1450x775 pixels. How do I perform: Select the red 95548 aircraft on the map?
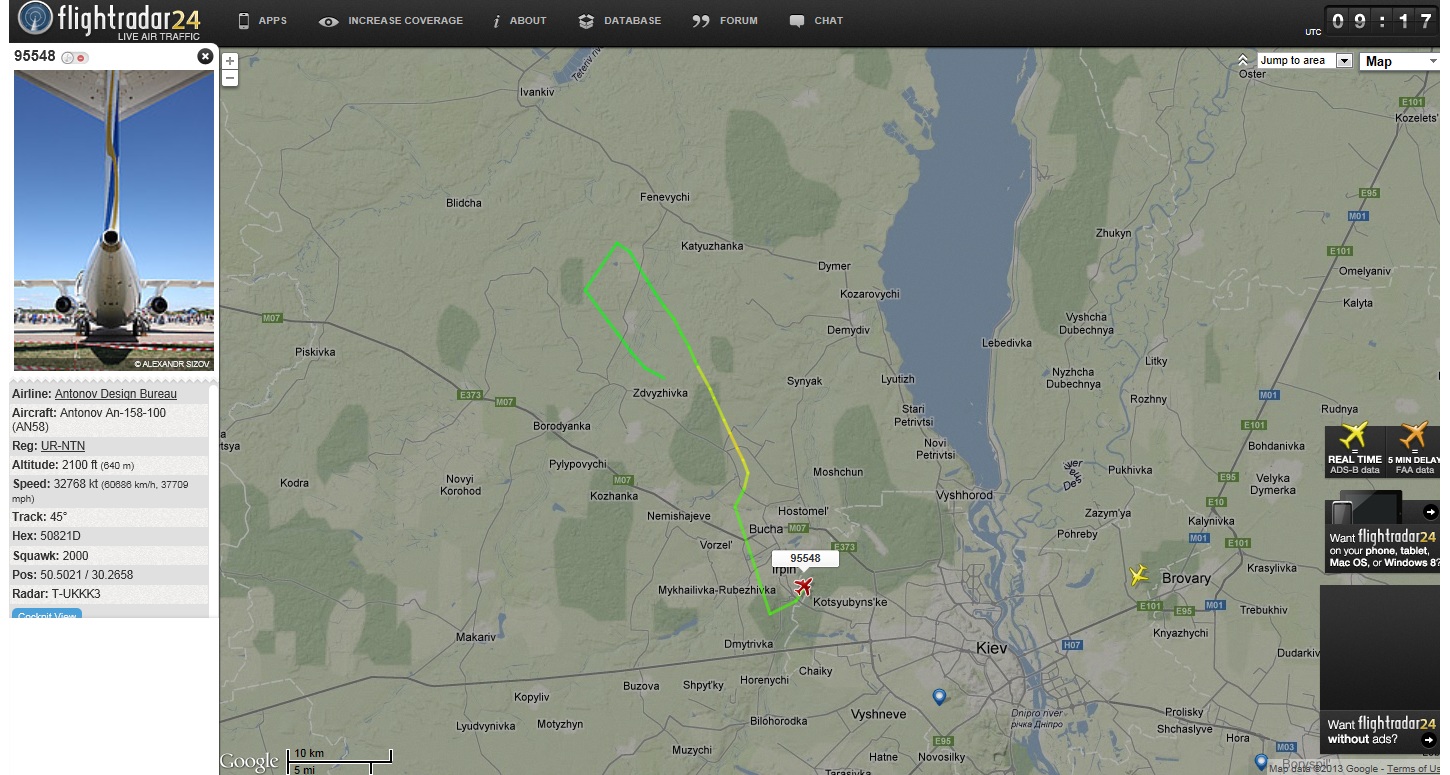[803, 586]
